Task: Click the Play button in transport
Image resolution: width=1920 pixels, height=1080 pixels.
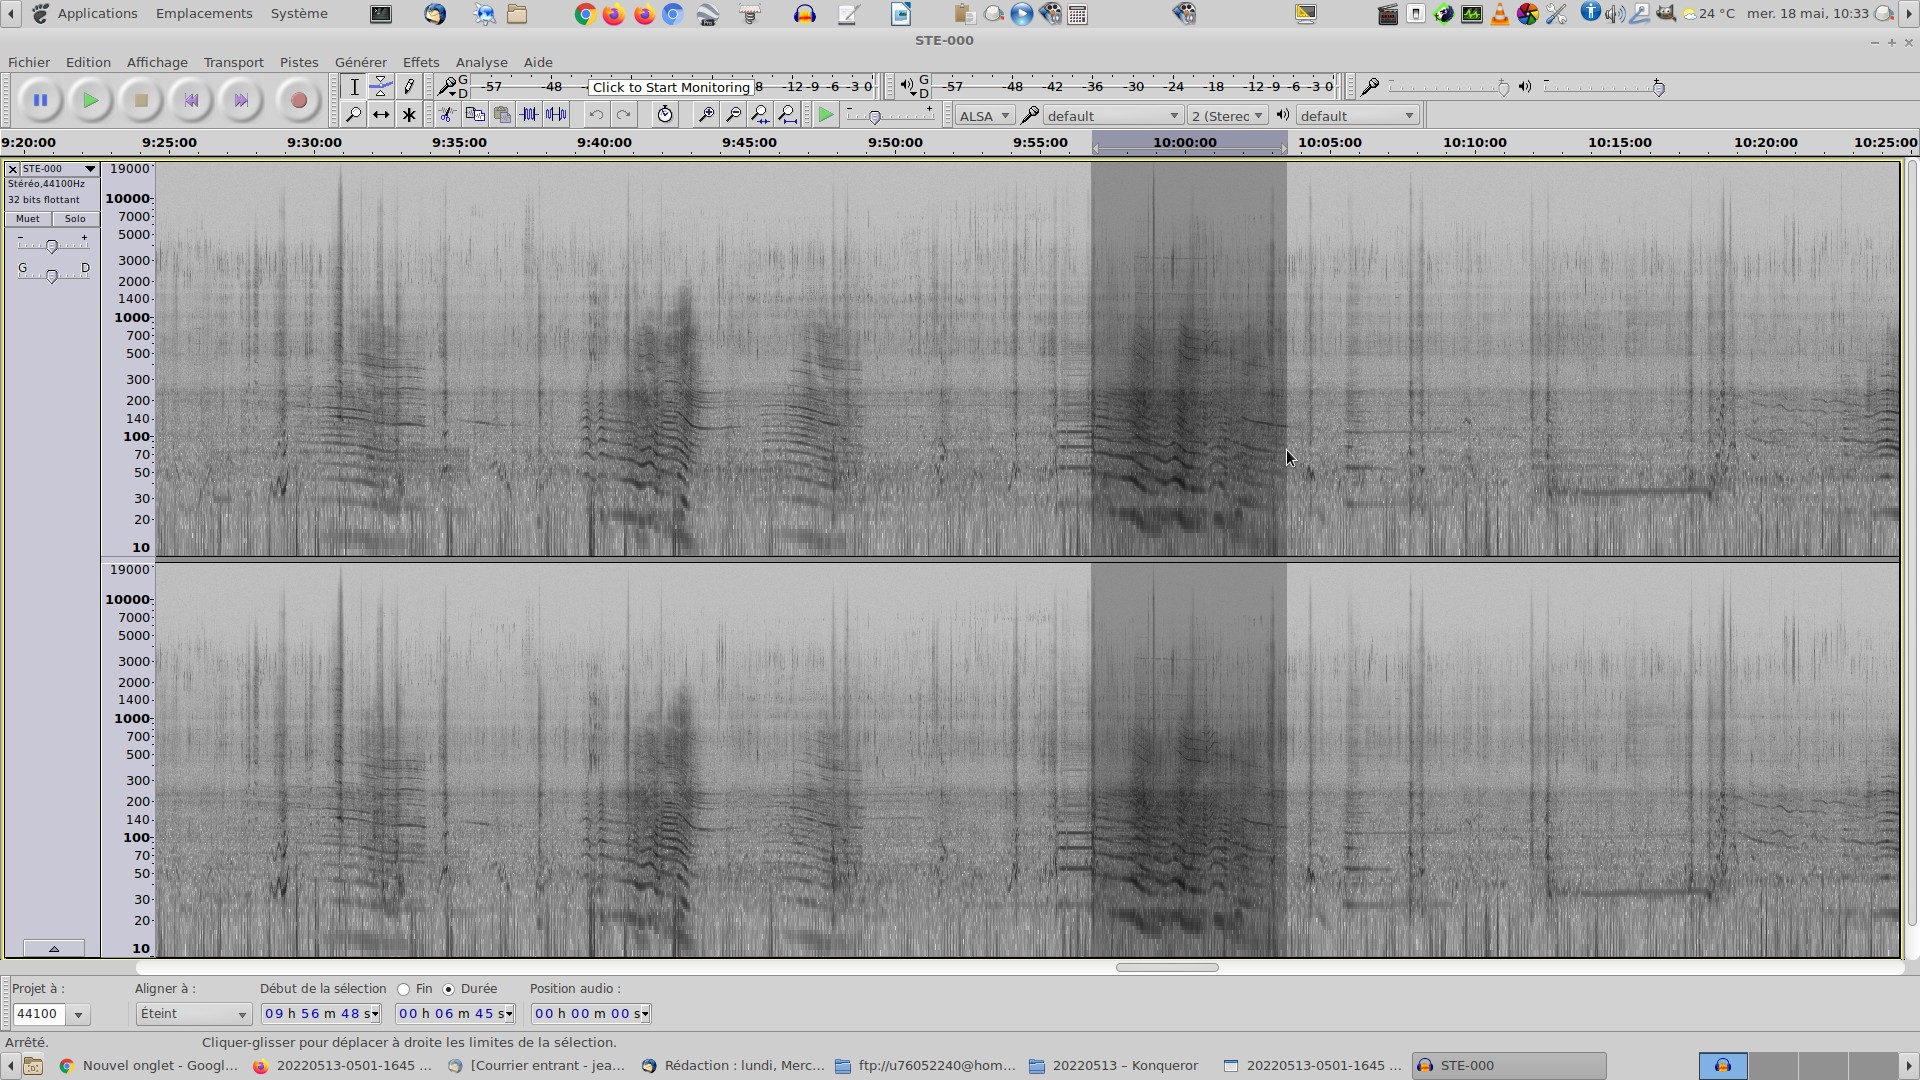Action: [90, 100]
